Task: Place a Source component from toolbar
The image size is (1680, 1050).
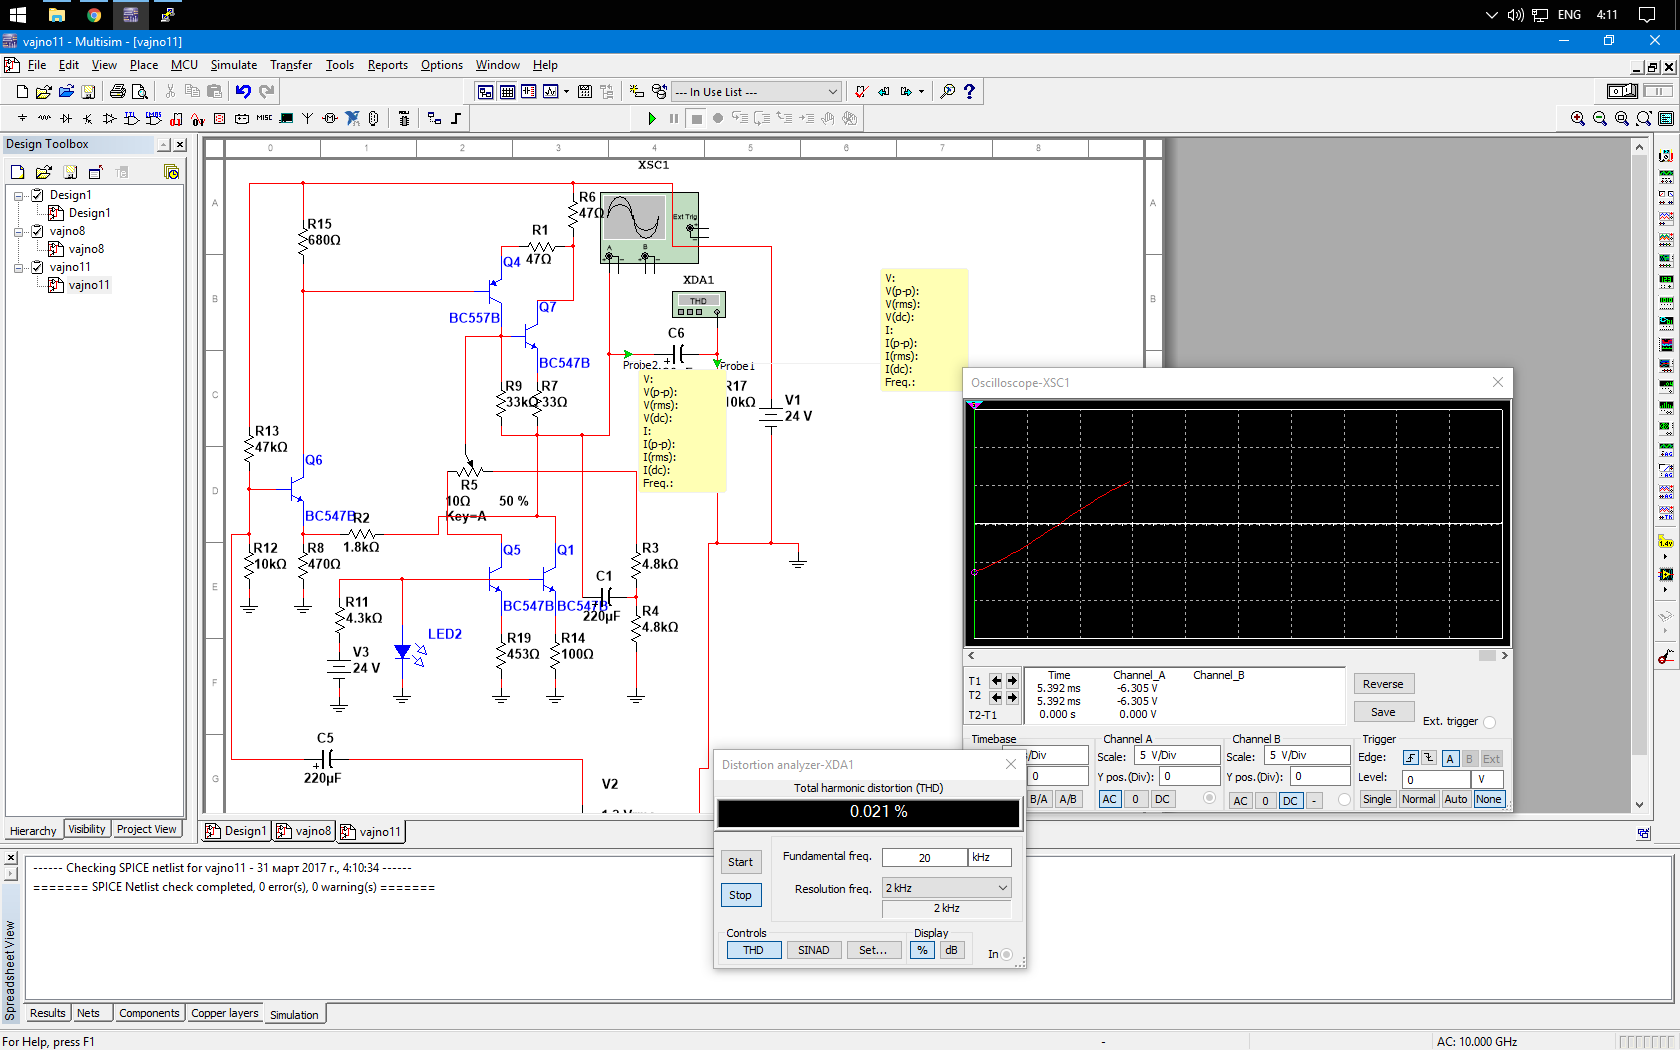Action: (22, 118)
